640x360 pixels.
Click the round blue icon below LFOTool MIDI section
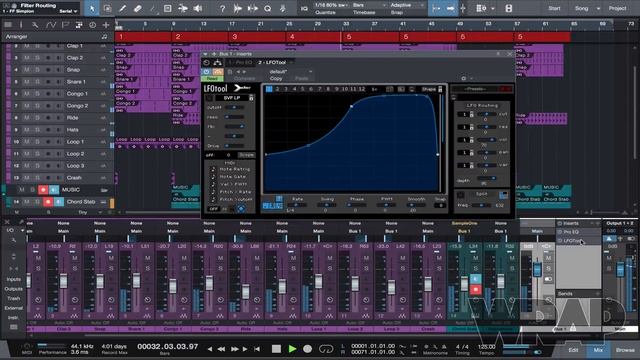(241, 209)
